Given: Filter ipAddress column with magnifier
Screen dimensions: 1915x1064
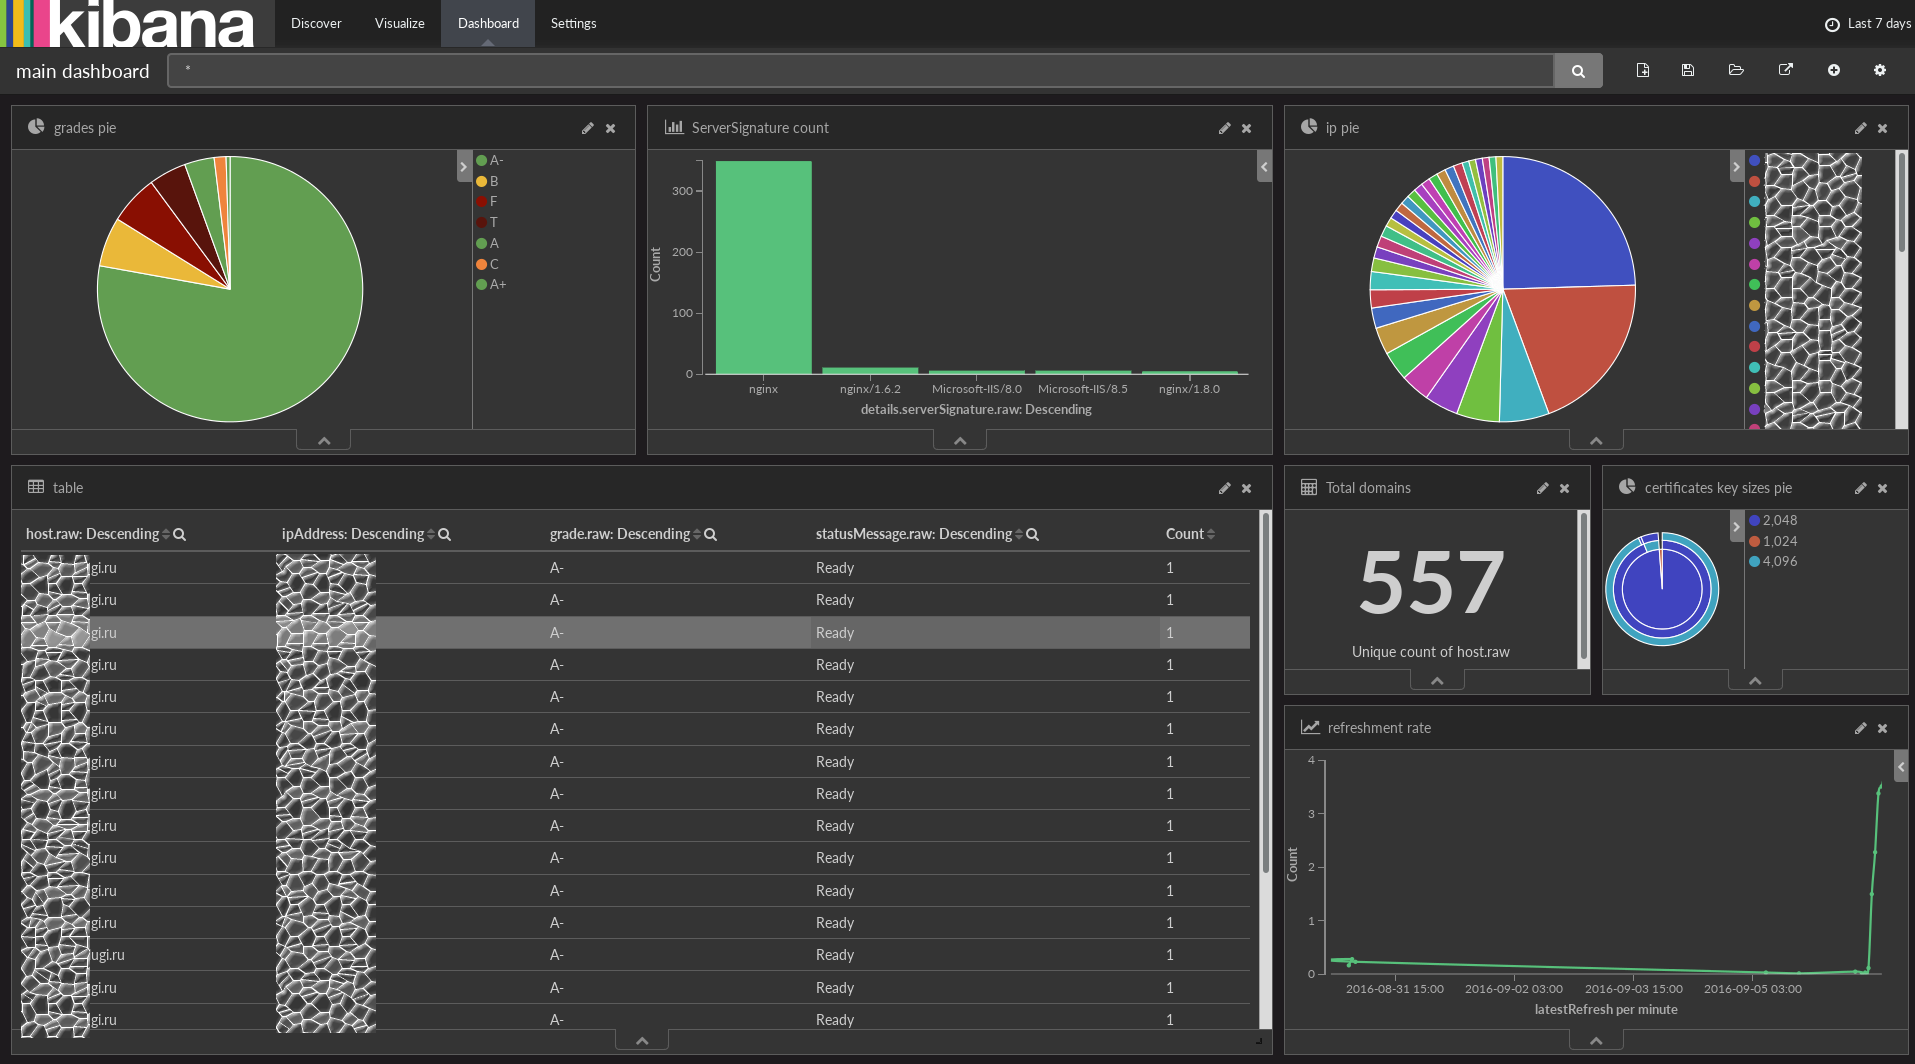Looking at the screenshot, I should [x=445, y=535].
